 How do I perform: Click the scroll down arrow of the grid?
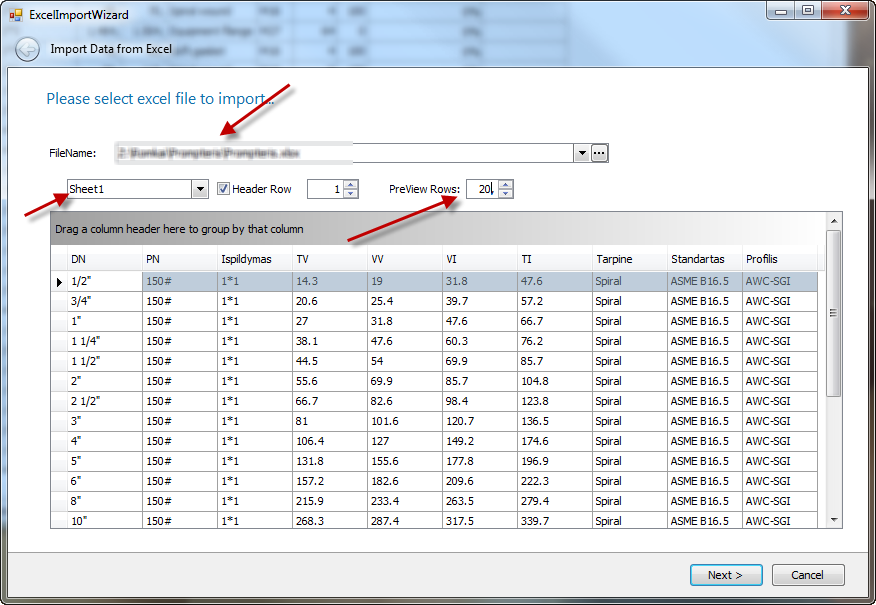click(834, 520)
